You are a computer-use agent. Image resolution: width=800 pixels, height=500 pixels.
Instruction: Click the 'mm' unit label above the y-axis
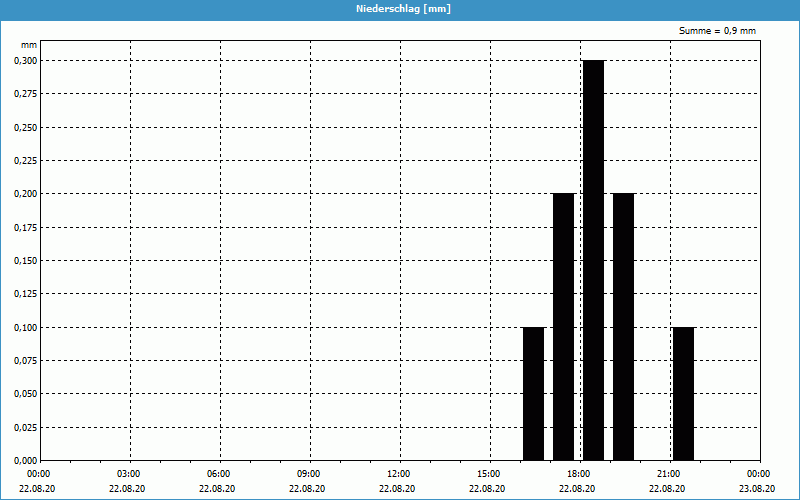point(28,45)
